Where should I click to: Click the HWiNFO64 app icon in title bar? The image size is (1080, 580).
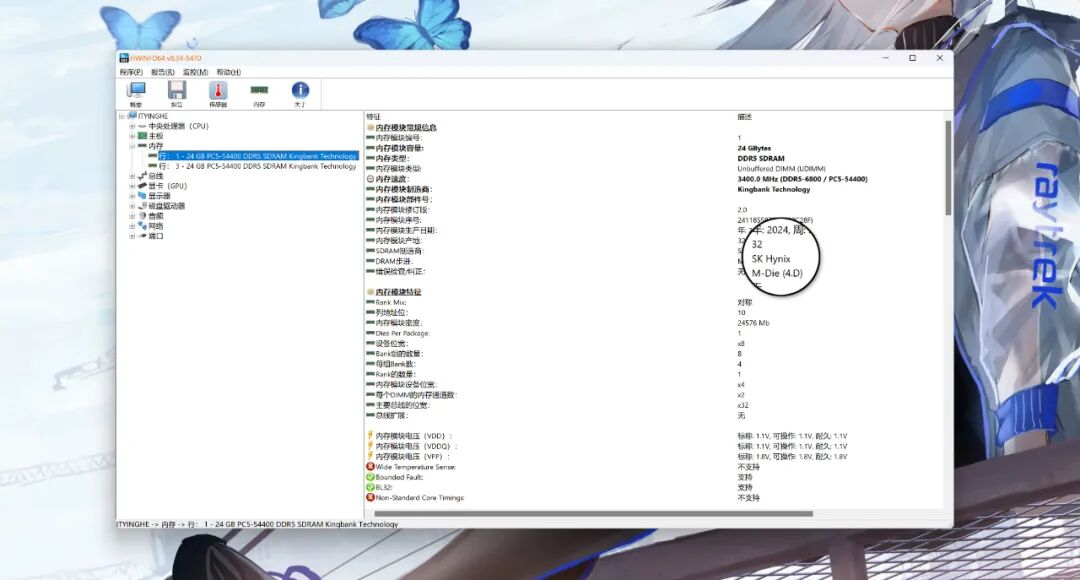124,58
